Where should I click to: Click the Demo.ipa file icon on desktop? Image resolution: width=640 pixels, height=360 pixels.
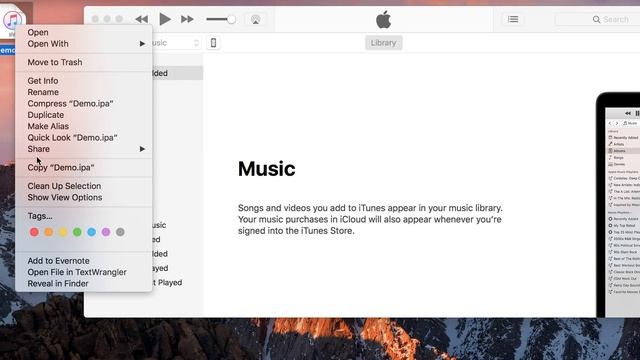12,20
